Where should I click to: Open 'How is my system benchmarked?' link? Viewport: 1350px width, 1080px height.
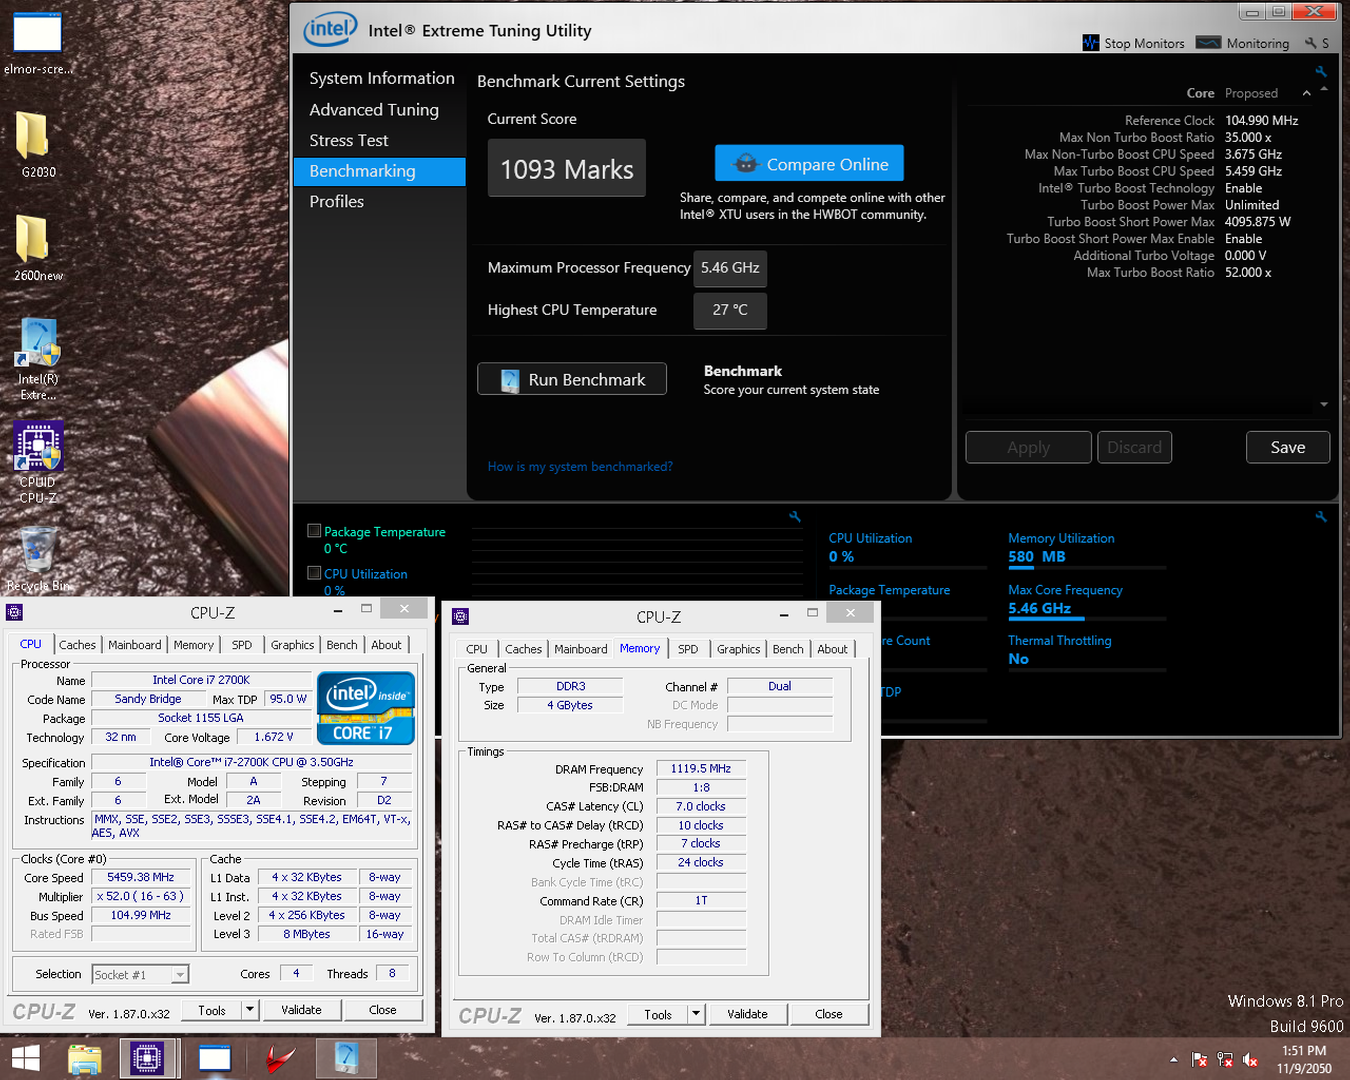click(580, 466)
